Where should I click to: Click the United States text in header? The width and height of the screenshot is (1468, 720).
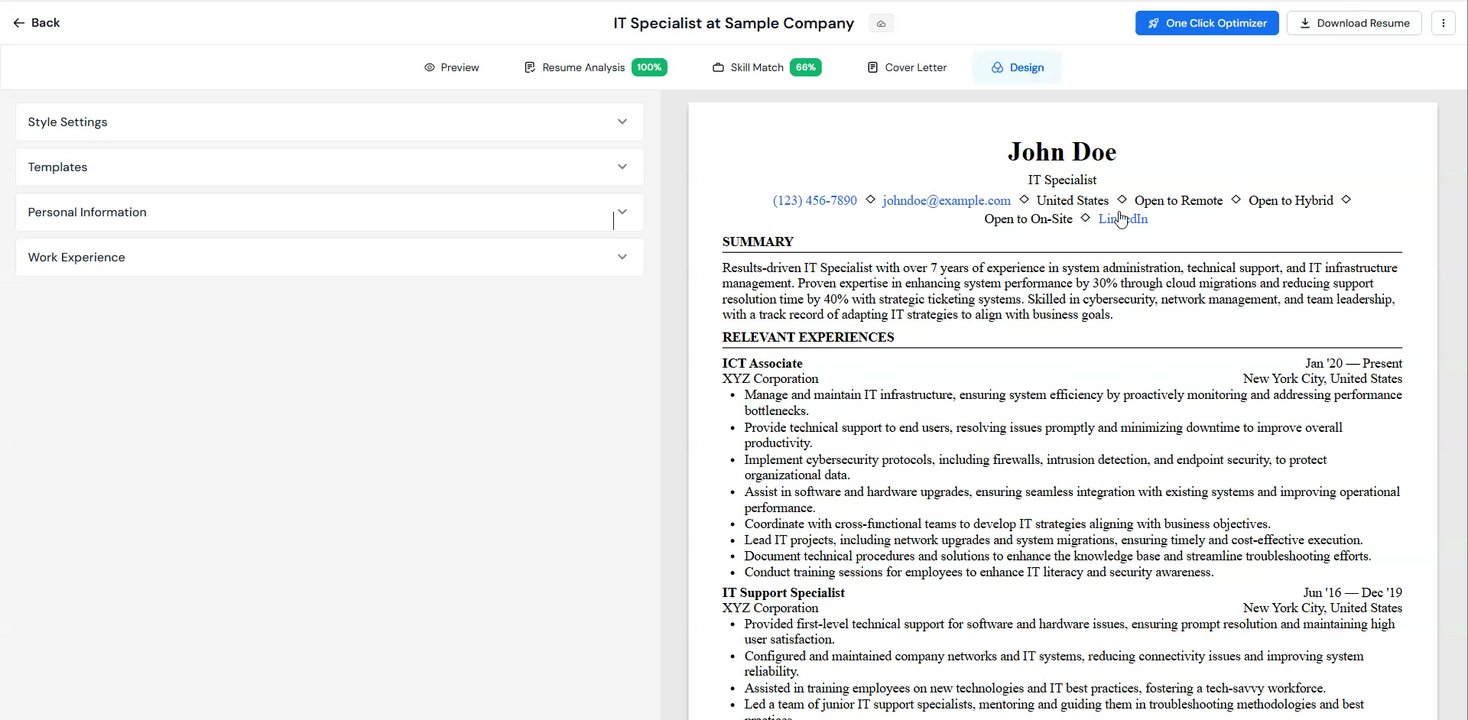tap(1072, 201)
